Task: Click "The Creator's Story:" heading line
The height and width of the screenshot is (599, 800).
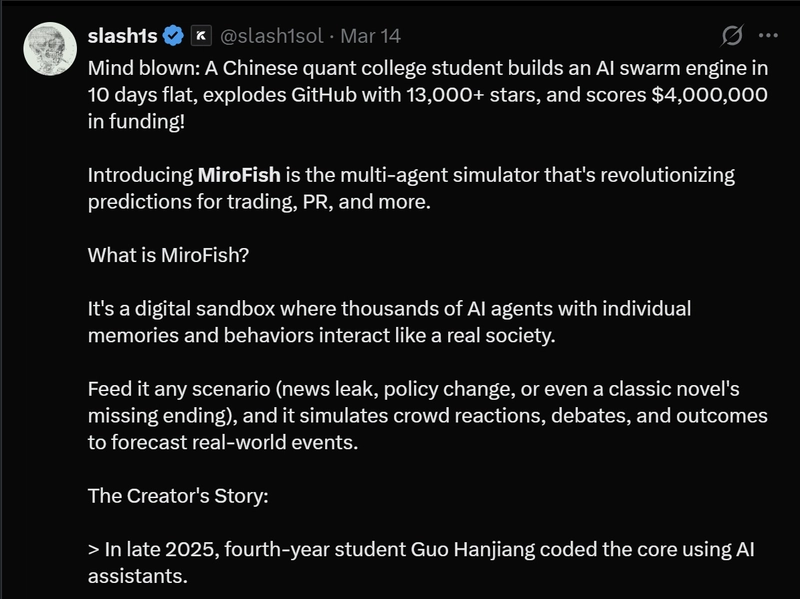Action: coord(177,495)
